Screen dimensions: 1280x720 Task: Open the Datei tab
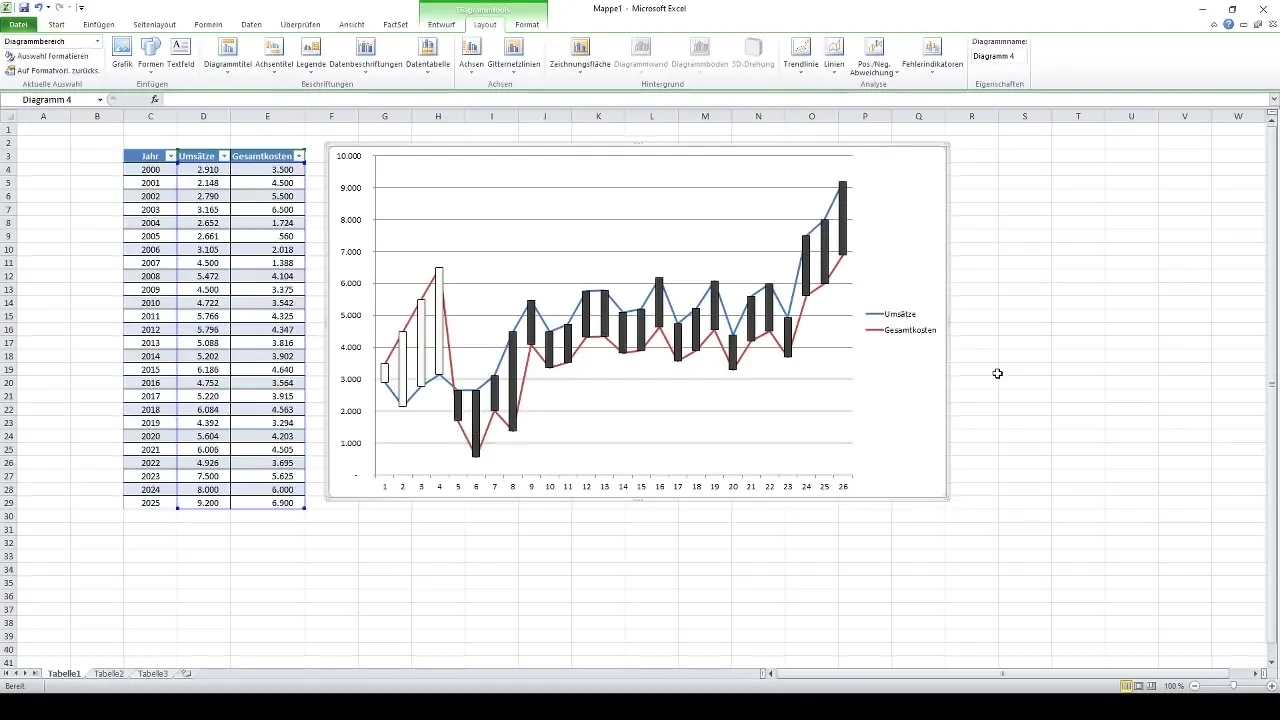point(18,24)
